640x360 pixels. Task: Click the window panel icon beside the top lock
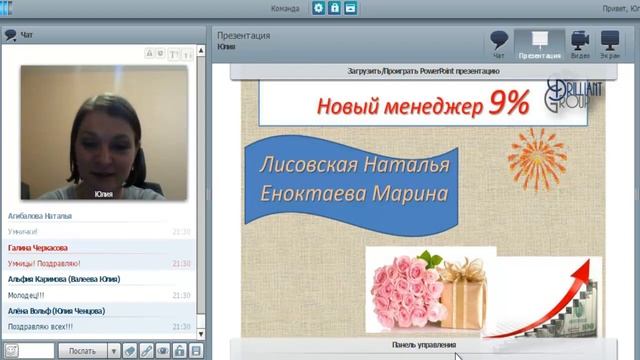coord(350,8)
